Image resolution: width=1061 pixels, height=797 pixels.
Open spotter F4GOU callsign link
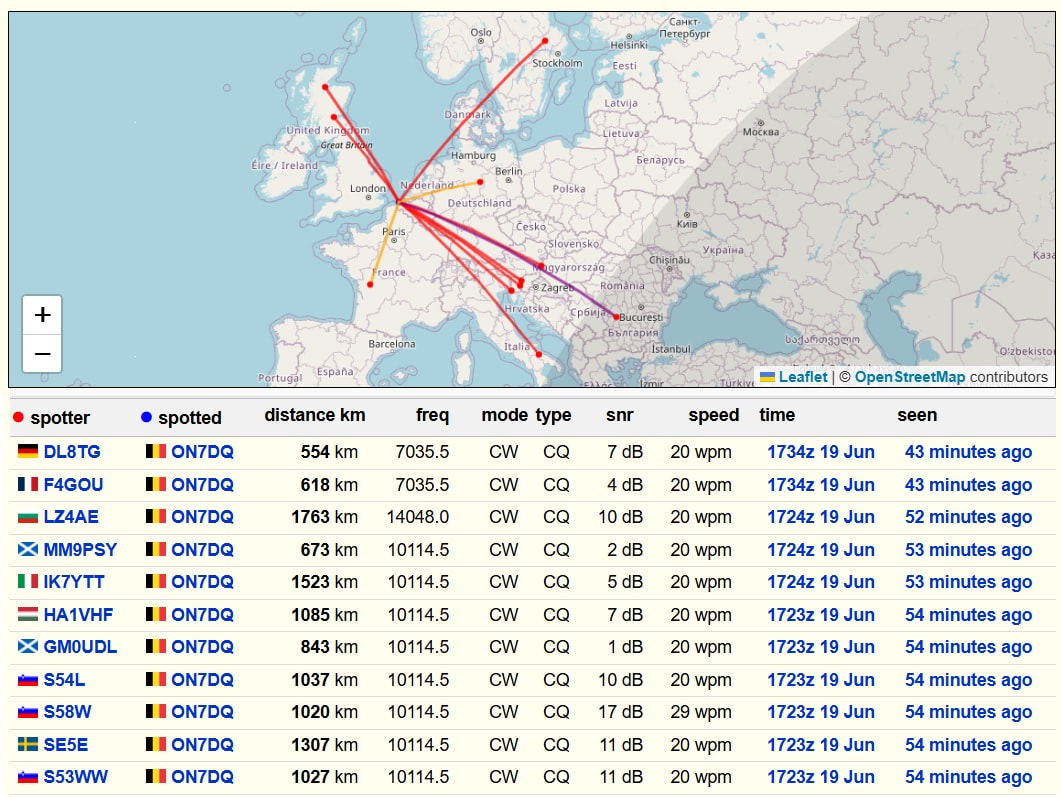tap(73, 484)
